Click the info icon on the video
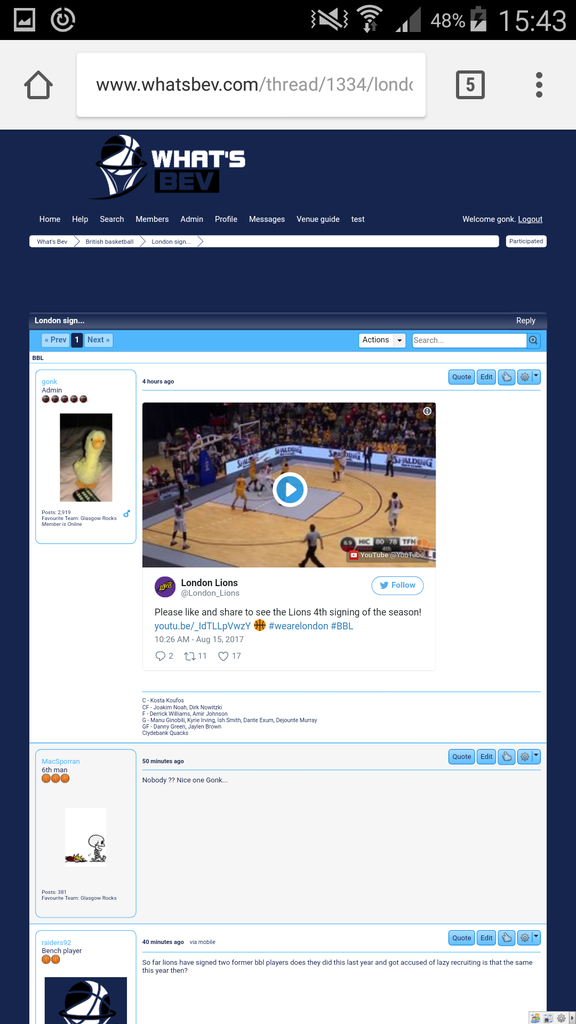This screenshot has width=576, height=1024. (x=427, y=411)
